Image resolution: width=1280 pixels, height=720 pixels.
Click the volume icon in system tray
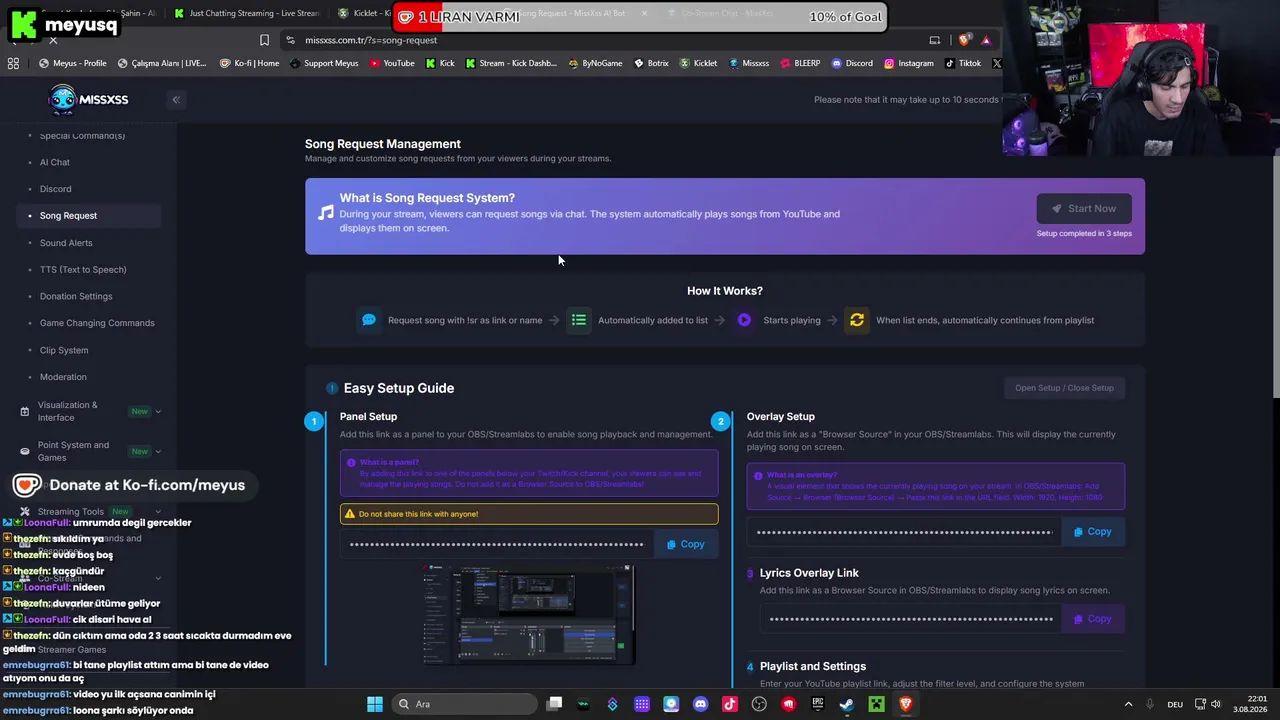point(1216,704)
